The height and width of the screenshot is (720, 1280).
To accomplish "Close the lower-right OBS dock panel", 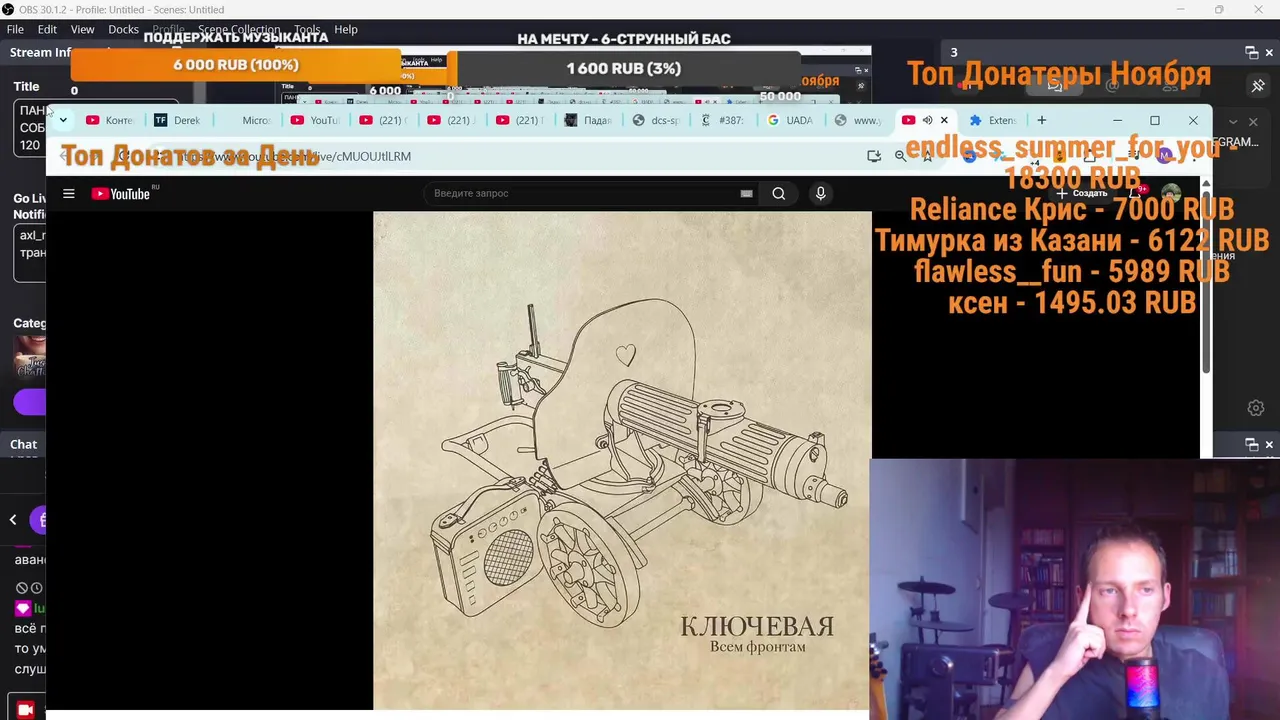I will [1270, 444].
